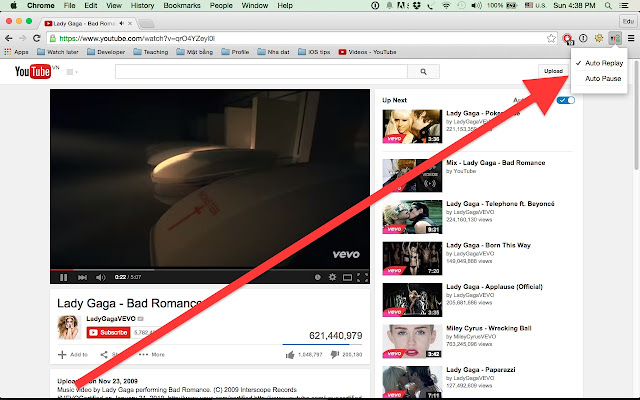Click the LadyGagaVEVO channel avatar
Screen dimensions: 640x400
point(69,327)
